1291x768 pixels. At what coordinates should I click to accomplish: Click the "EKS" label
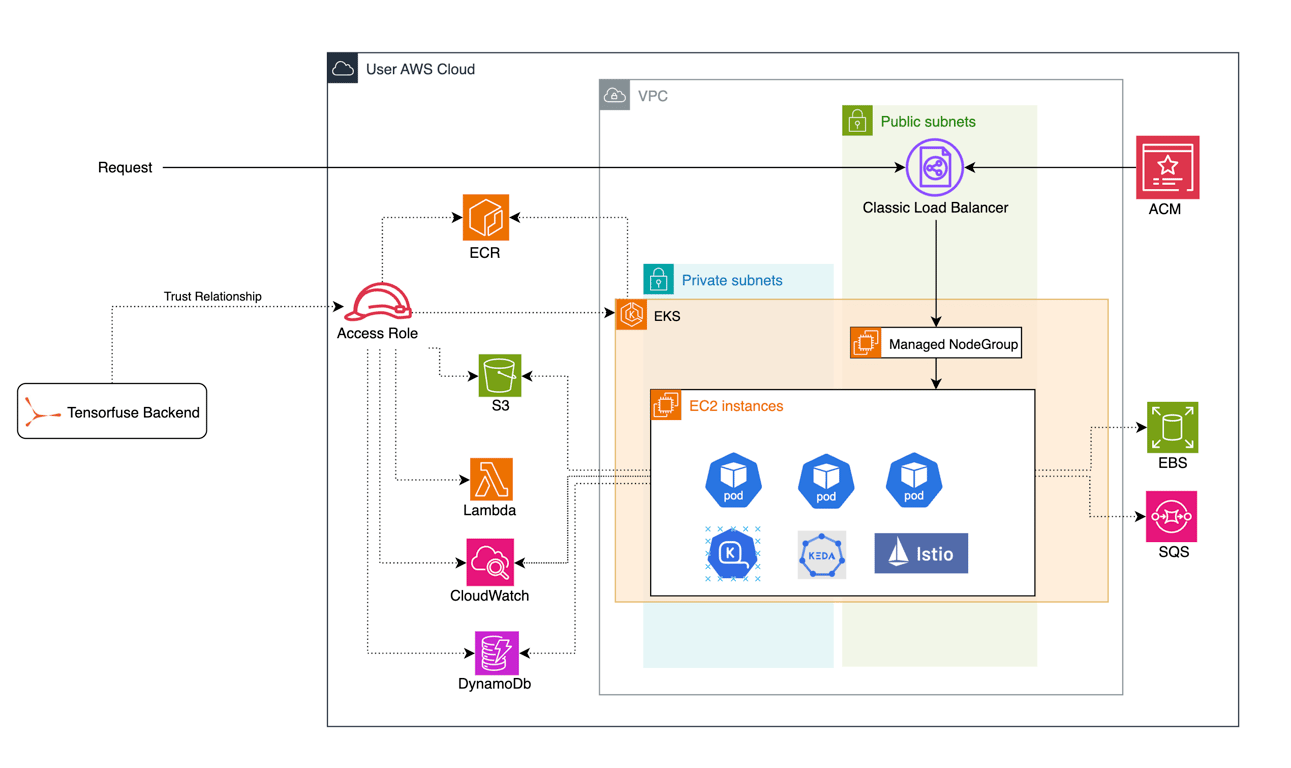click(667, 317)
